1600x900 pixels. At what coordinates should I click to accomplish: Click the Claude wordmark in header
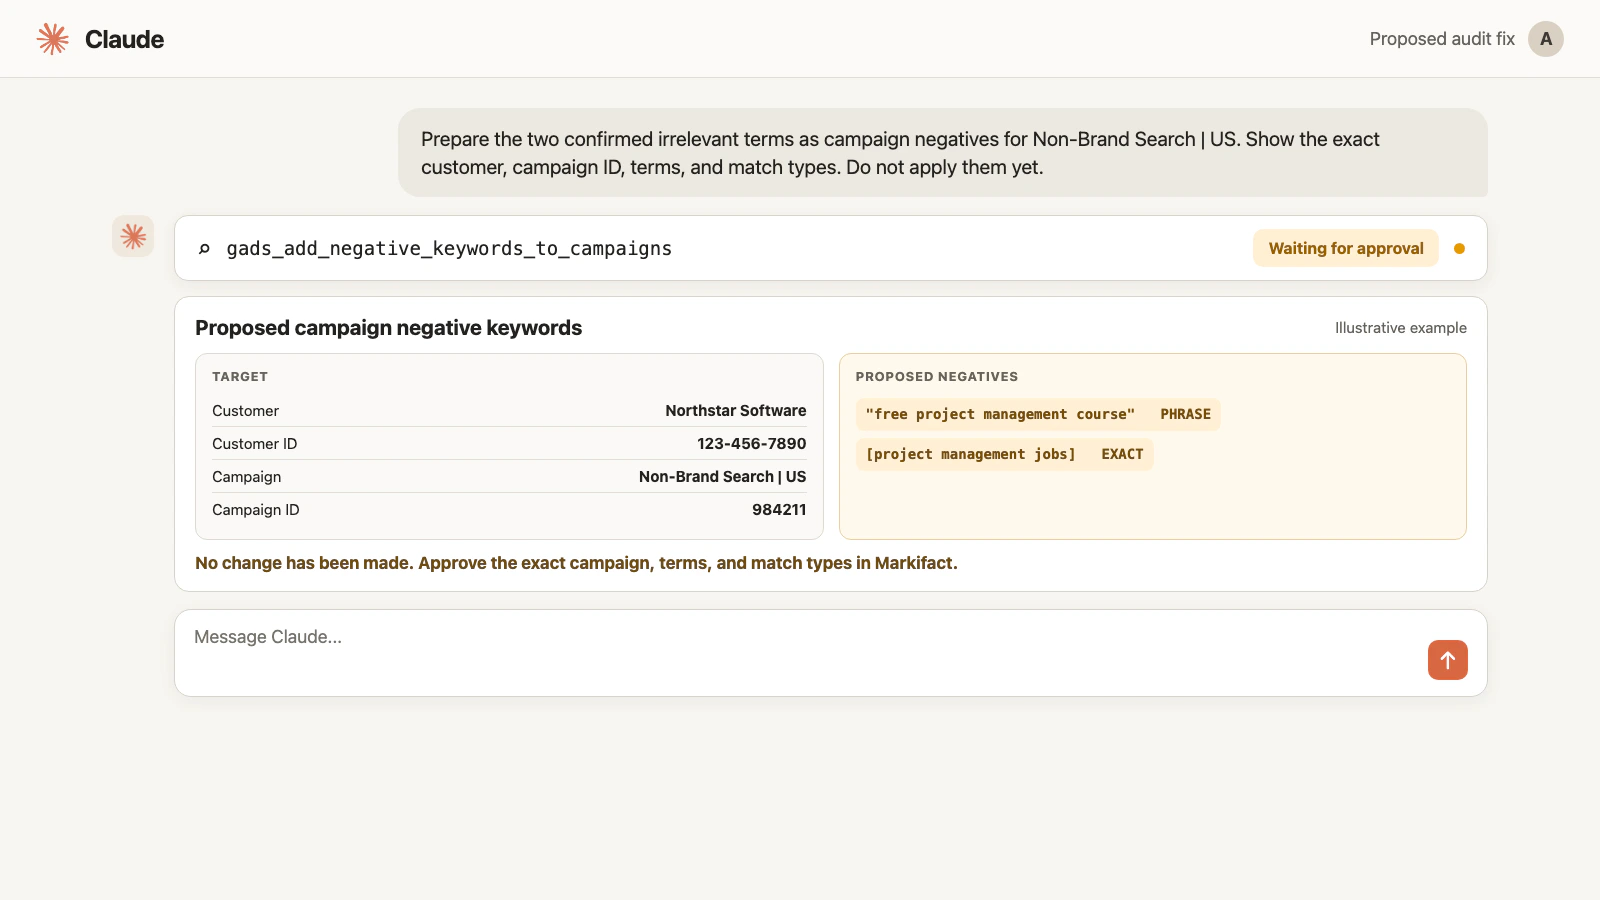point(124,39)
